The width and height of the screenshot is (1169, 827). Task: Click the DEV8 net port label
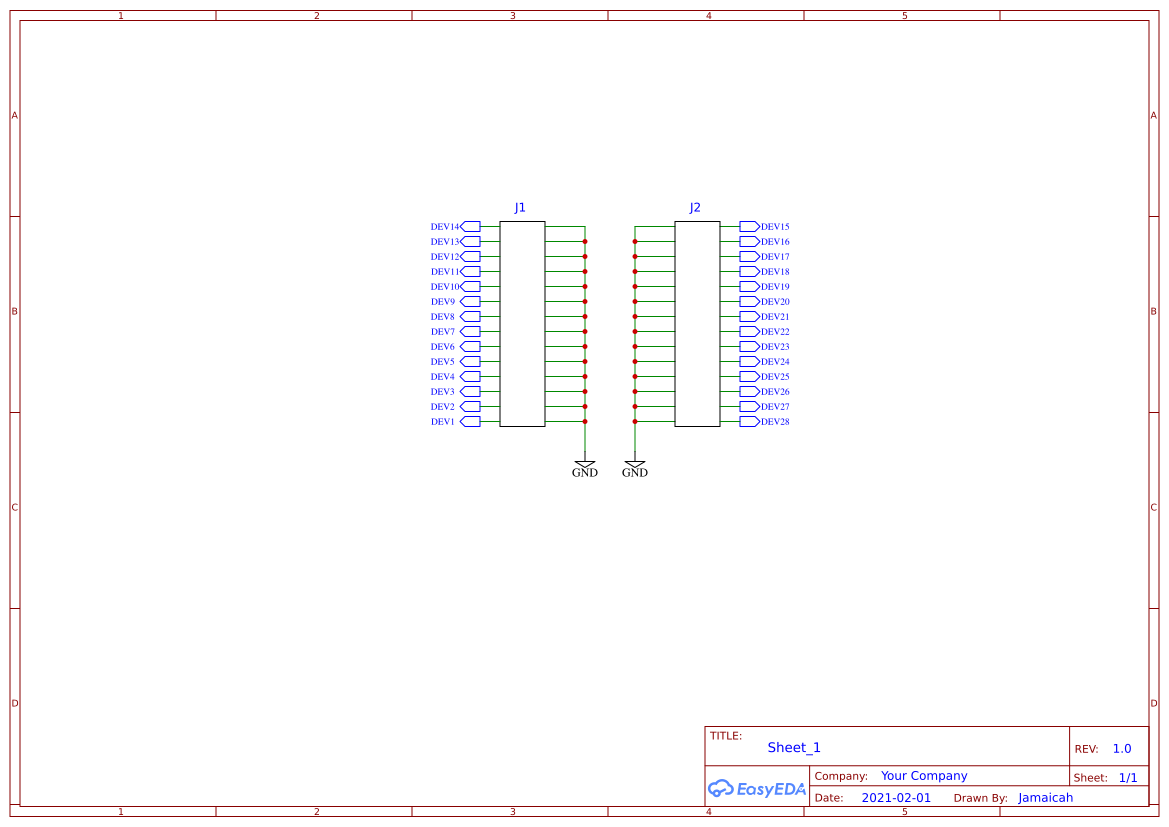(442, 317)
